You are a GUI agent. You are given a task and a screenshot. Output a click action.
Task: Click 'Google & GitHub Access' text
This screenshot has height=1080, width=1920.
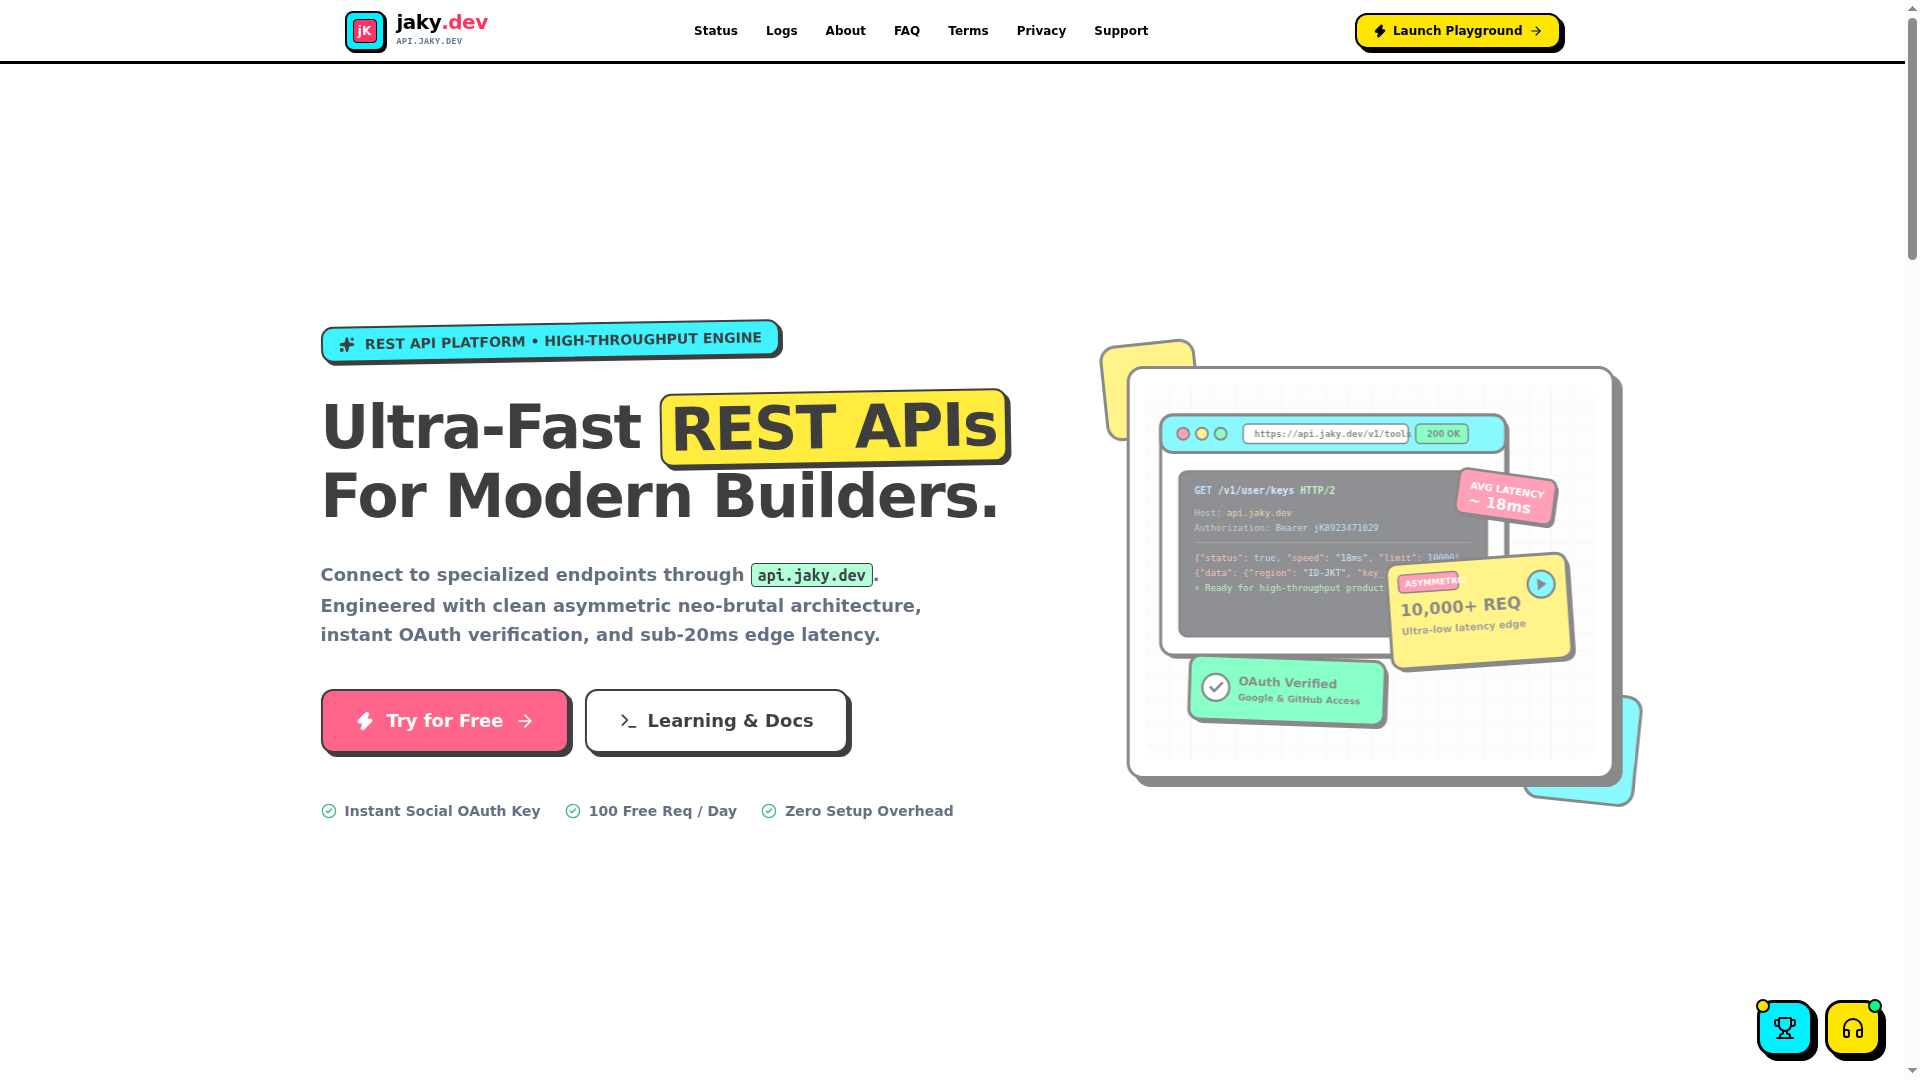pyautogui.click(x=1299, y=699)
